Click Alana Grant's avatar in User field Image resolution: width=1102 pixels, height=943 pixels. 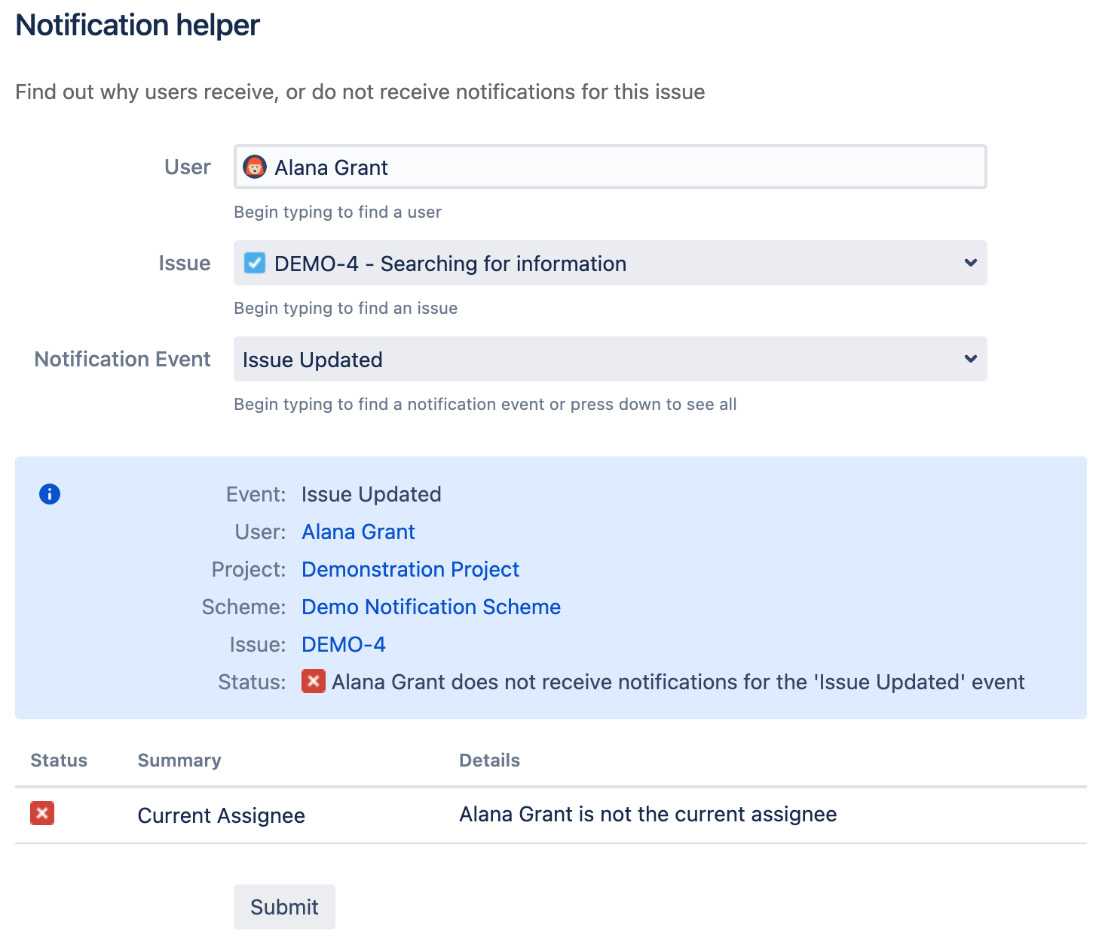255,167
